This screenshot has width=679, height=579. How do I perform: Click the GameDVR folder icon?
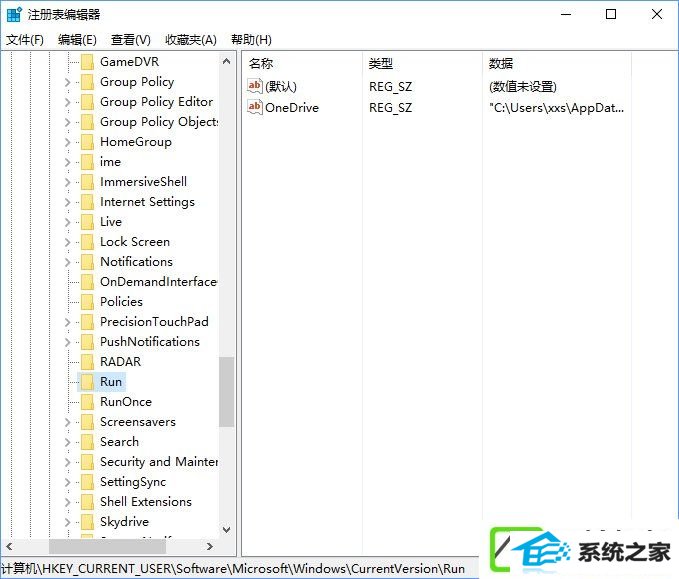87,62
